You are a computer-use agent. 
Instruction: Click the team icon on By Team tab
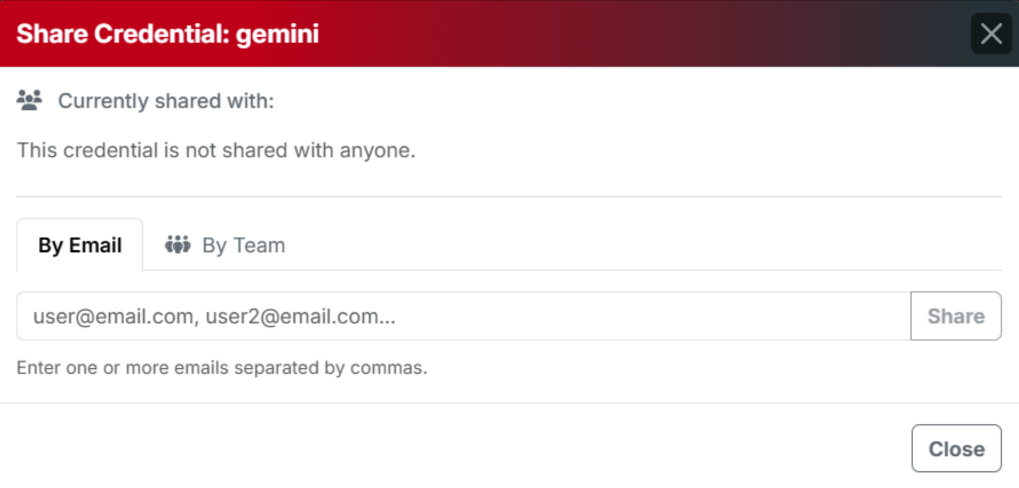178,245
